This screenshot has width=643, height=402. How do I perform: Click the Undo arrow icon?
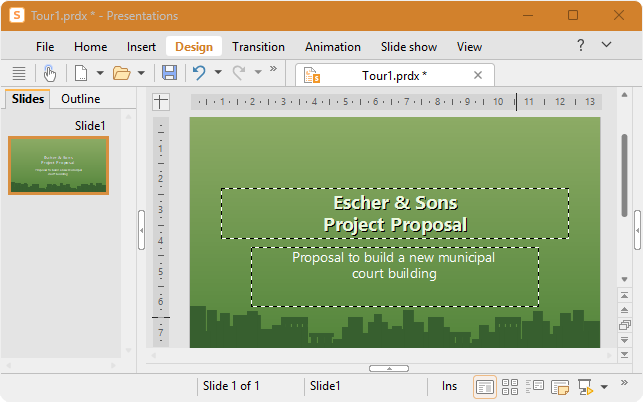199,73
